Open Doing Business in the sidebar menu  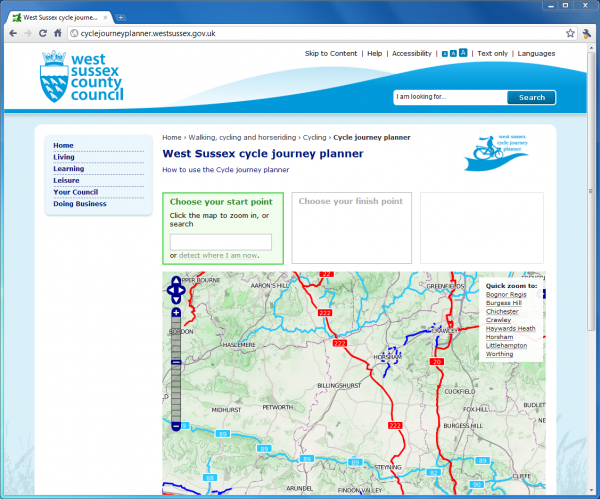(x=80, y=204)
